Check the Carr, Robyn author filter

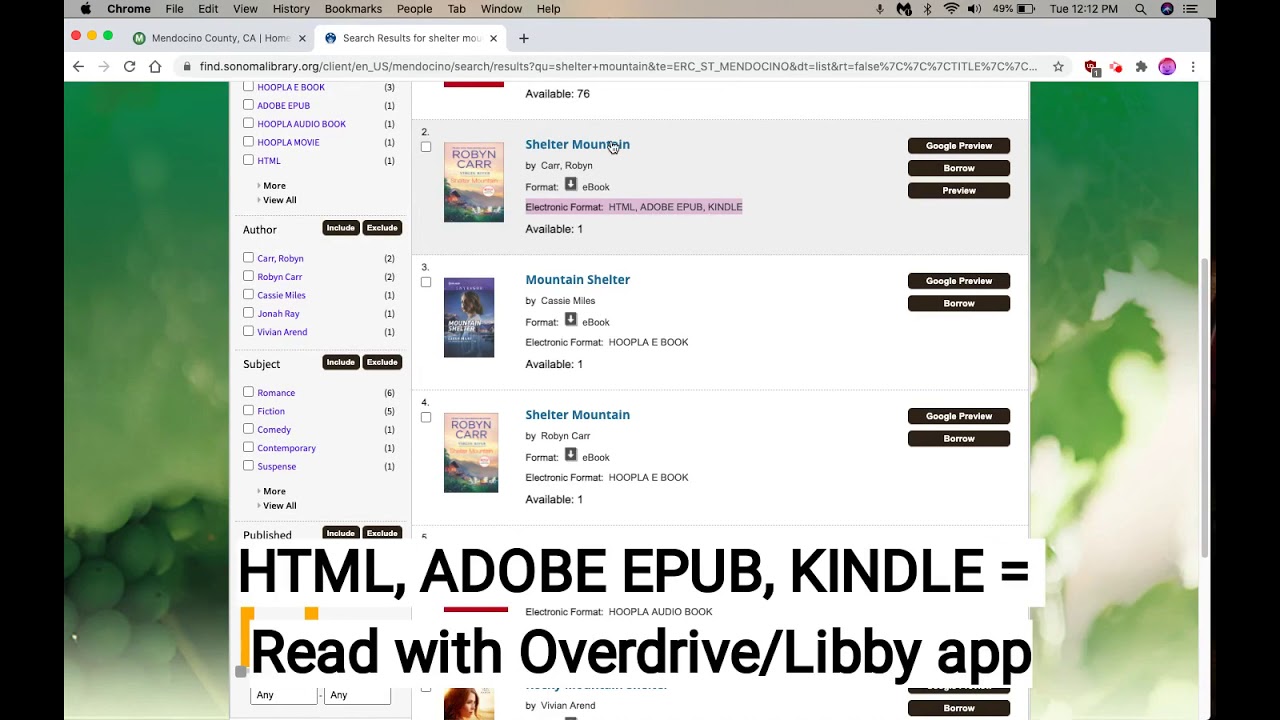[248, 258]
